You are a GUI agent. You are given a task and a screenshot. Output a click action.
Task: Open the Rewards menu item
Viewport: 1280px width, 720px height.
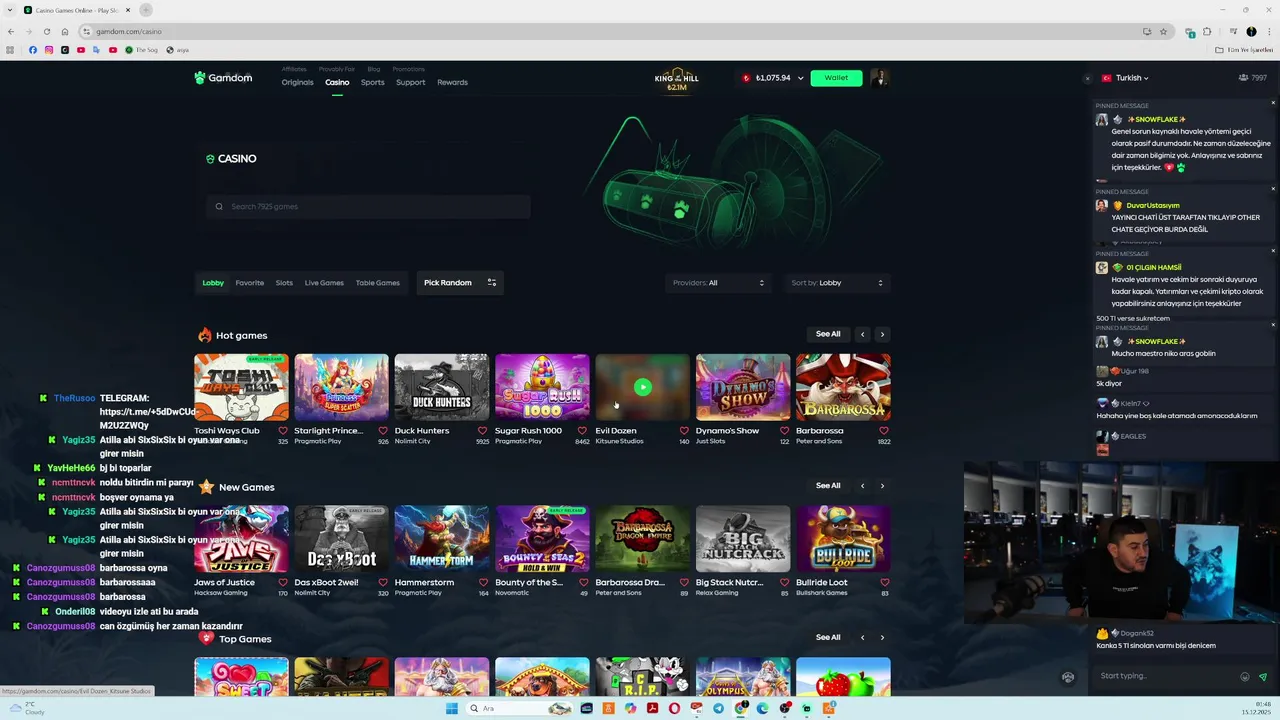452,82
